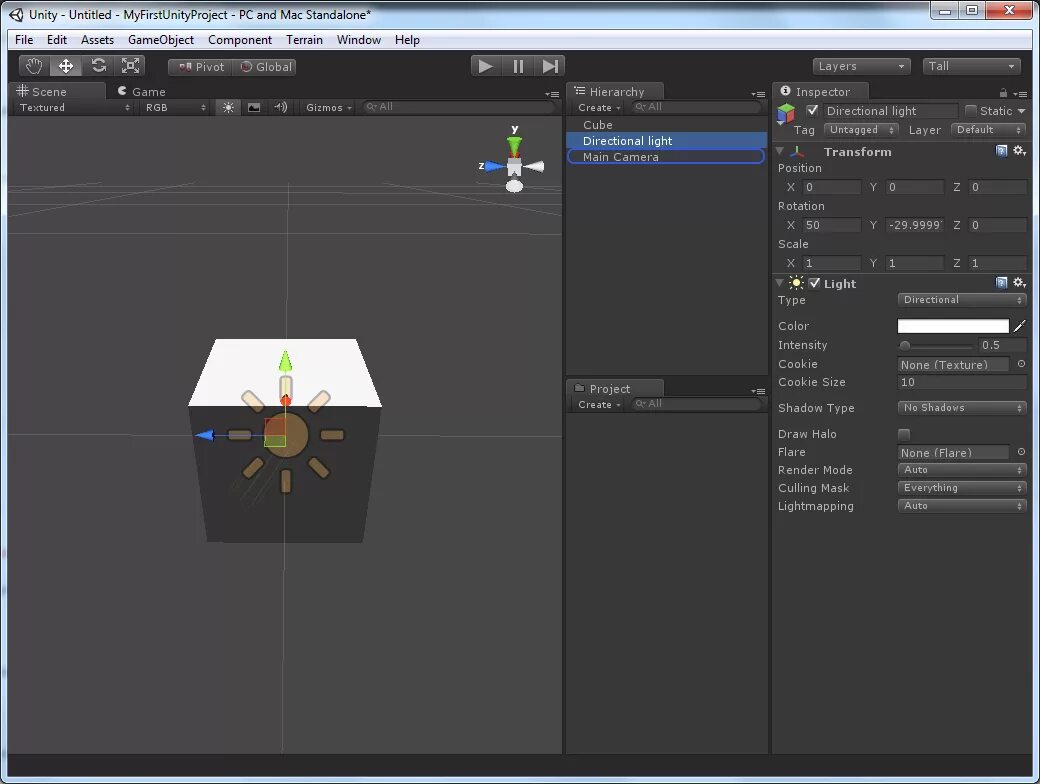
Task: Open the Project Create menu
Action: [x=598, y=405]
